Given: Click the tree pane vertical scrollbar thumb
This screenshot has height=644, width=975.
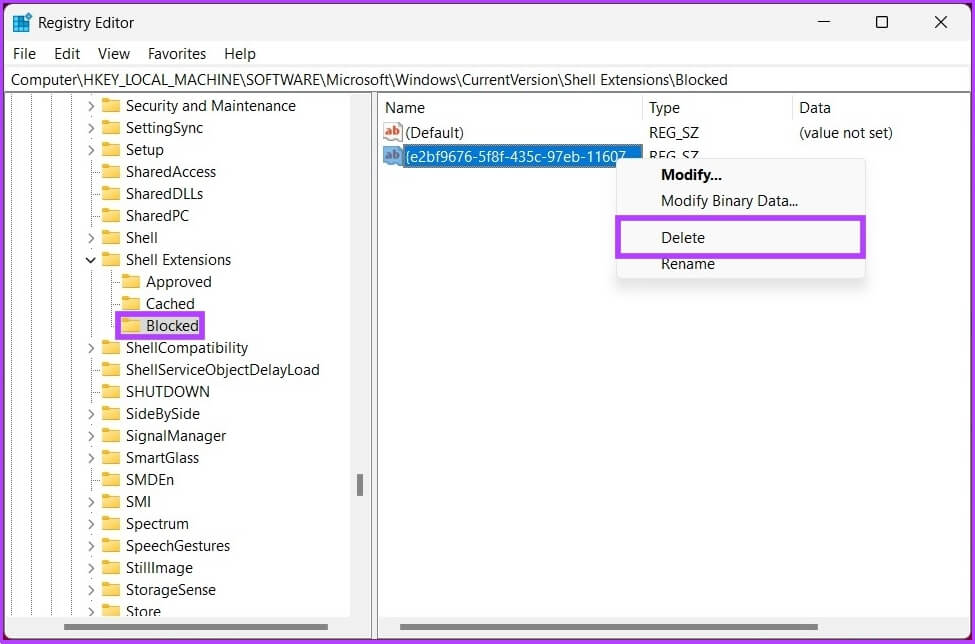Looking at the screenshot, I should (x=359, y=484).
